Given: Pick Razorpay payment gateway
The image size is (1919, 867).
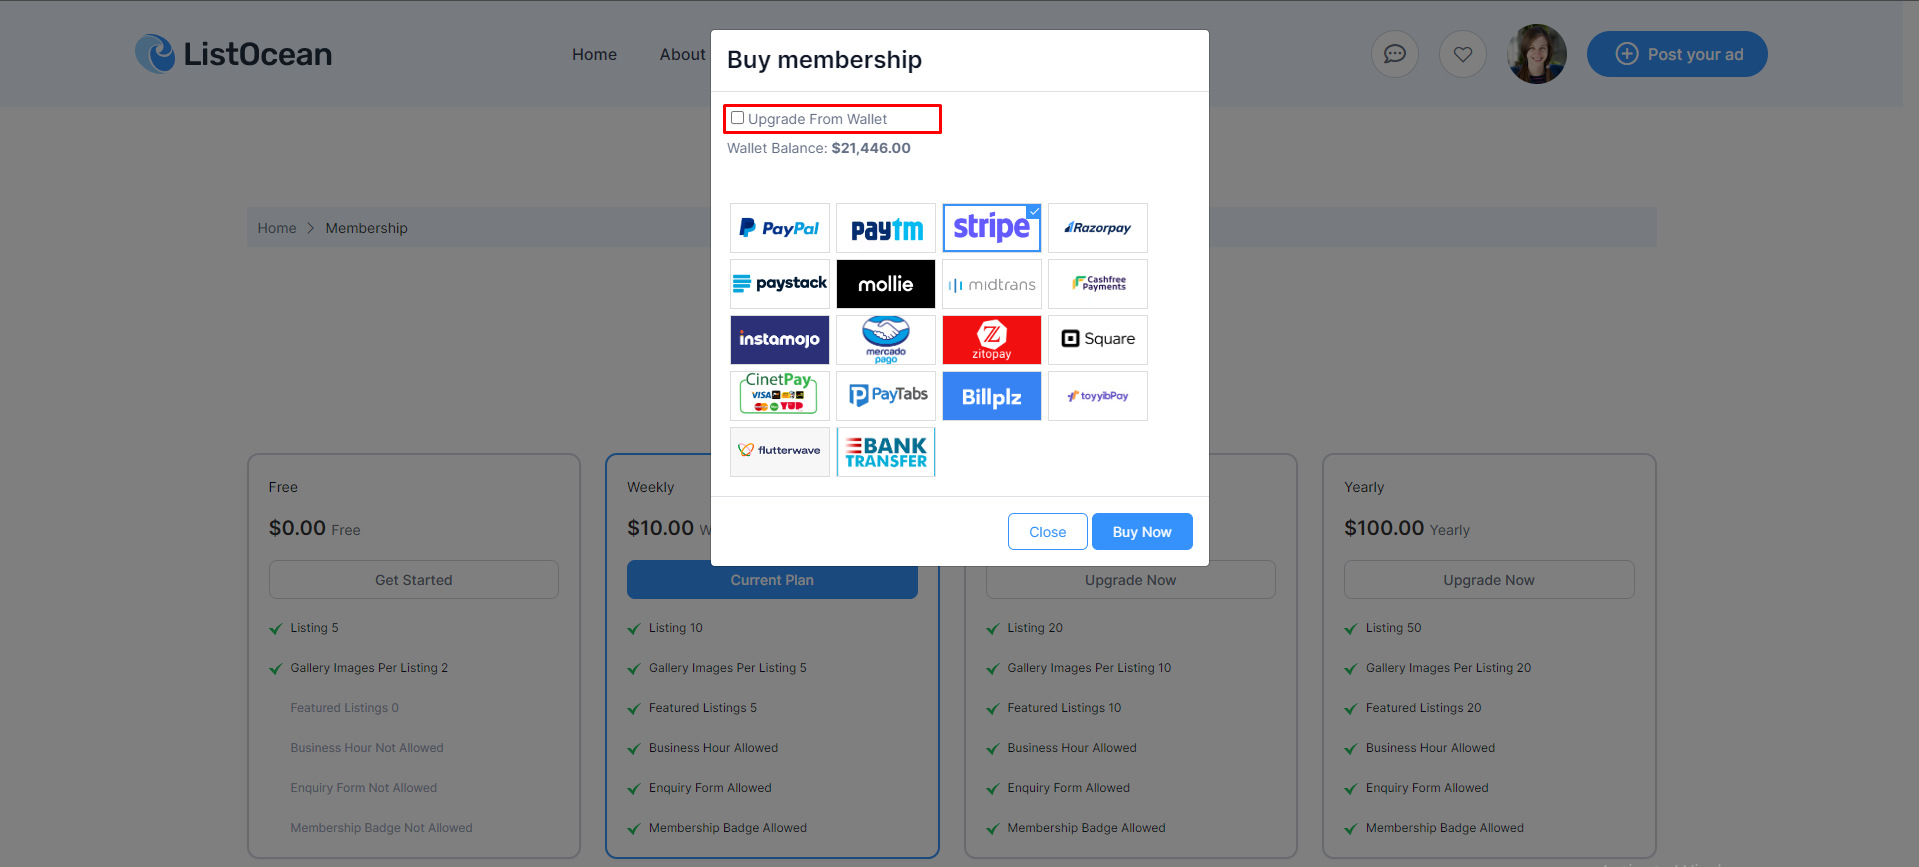Looking at the screenshot, I should pyautogui.click(x=1098, y=228).
